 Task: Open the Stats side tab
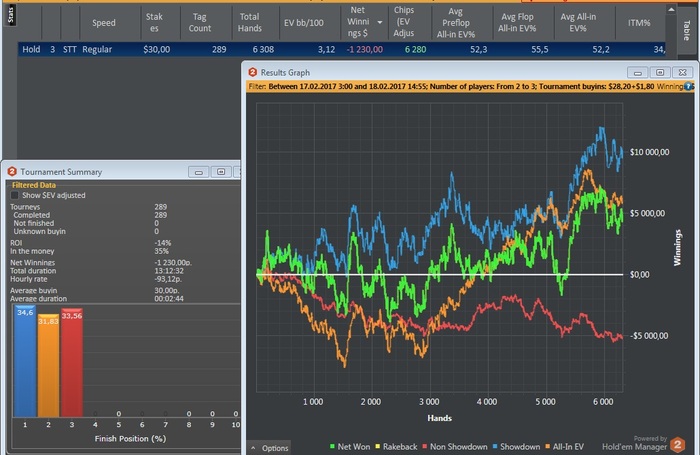[11, 15]
